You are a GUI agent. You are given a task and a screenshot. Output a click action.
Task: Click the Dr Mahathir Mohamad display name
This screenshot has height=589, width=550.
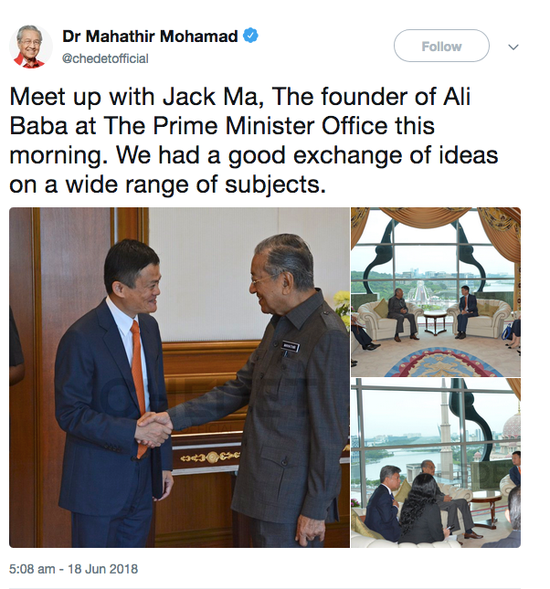point(150,36)
